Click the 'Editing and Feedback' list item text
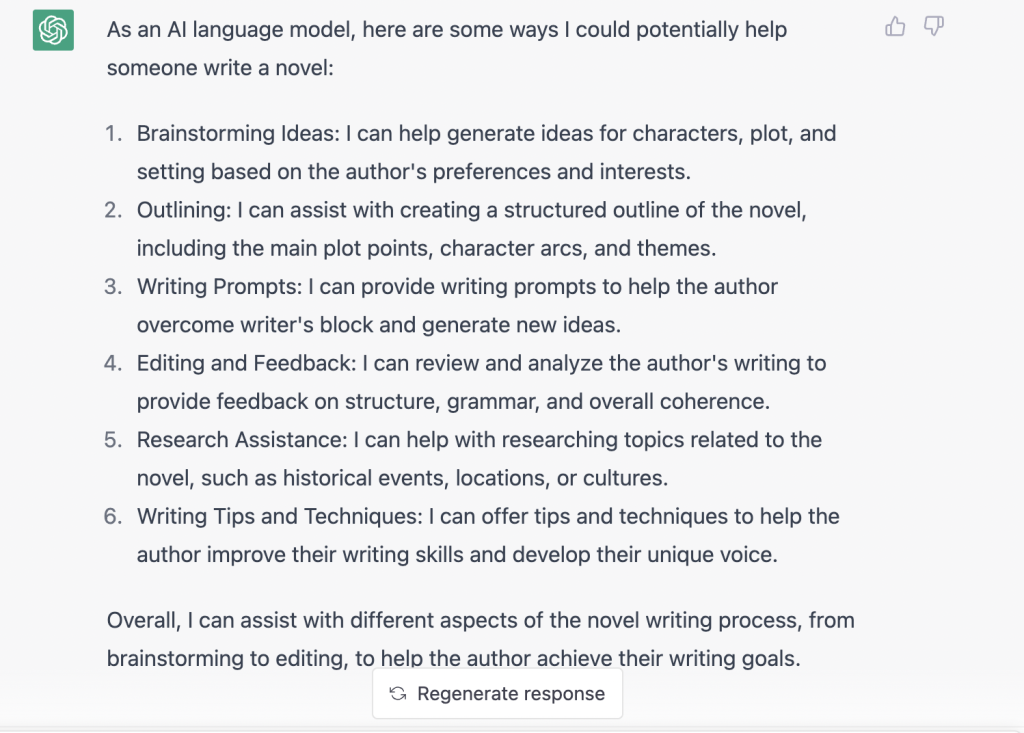The image size is (1024, 733). point(481,382)
